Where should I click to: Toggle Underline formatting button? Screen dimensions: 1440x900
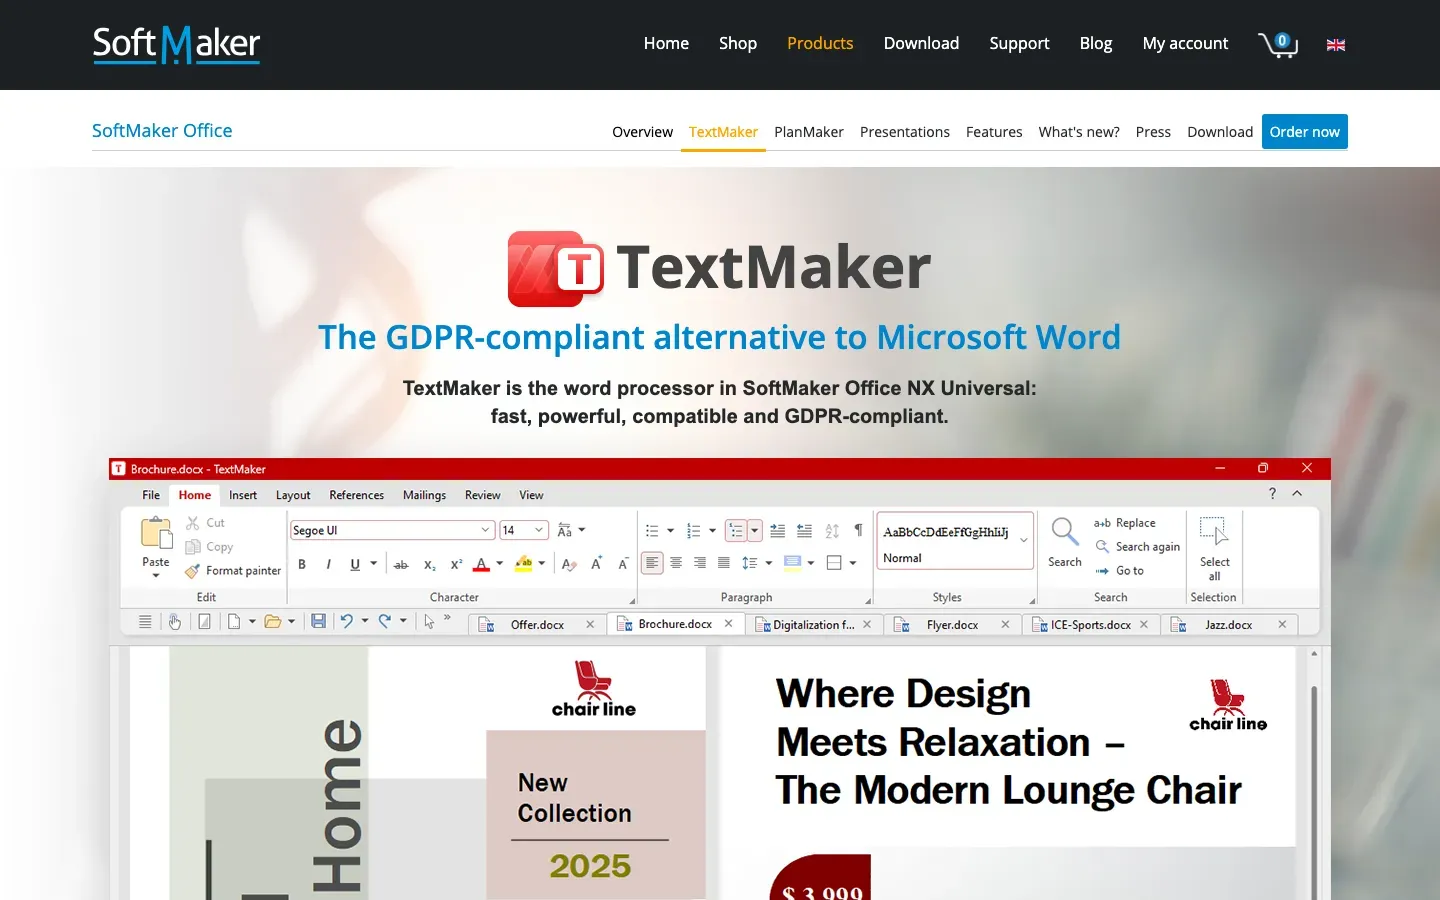coord(355,564)
